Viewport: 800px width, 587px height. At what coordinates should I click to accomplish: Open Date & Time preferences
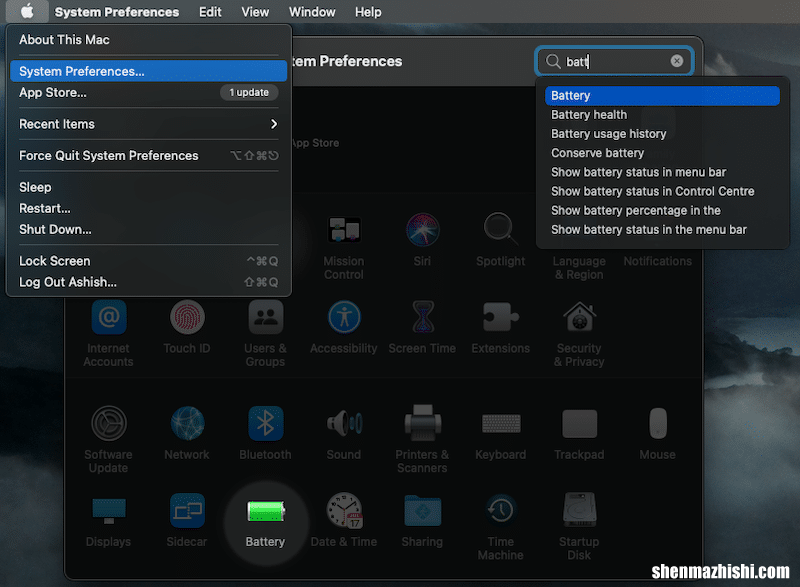click(x=344, y=510)
